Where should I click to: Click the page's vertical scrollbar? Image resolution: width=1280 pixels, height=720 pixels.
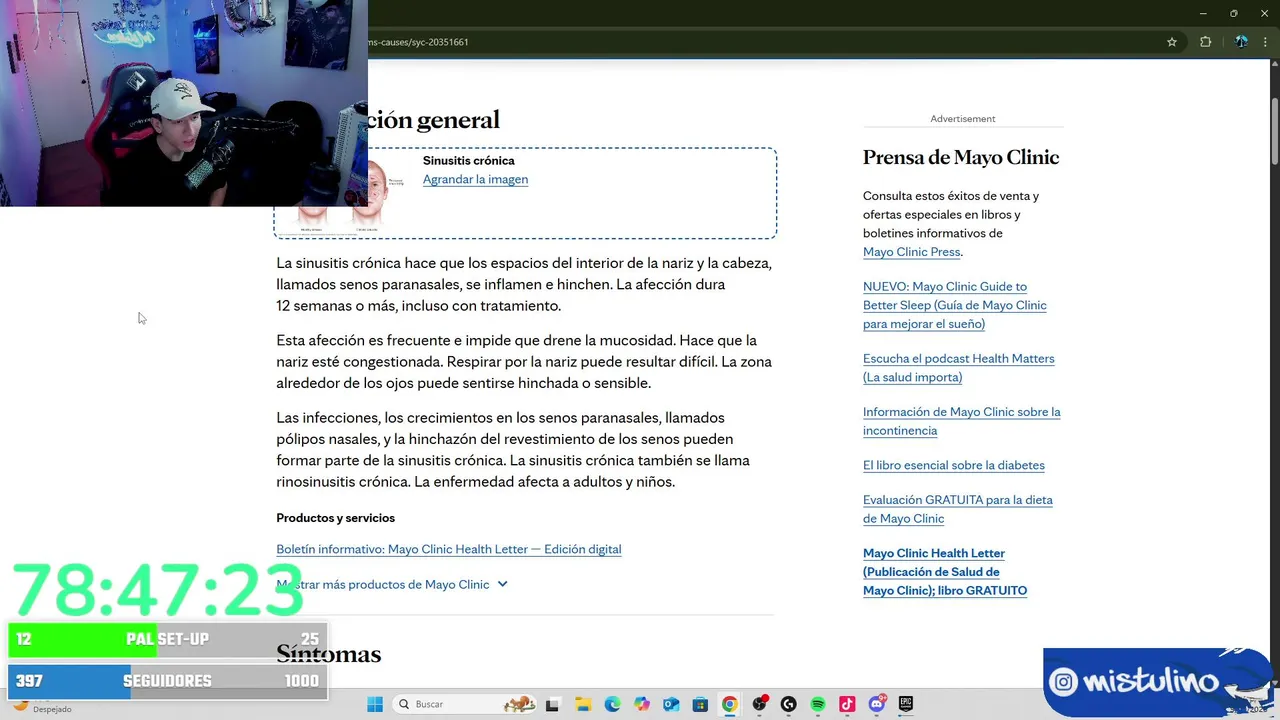tap(1274, 132)
